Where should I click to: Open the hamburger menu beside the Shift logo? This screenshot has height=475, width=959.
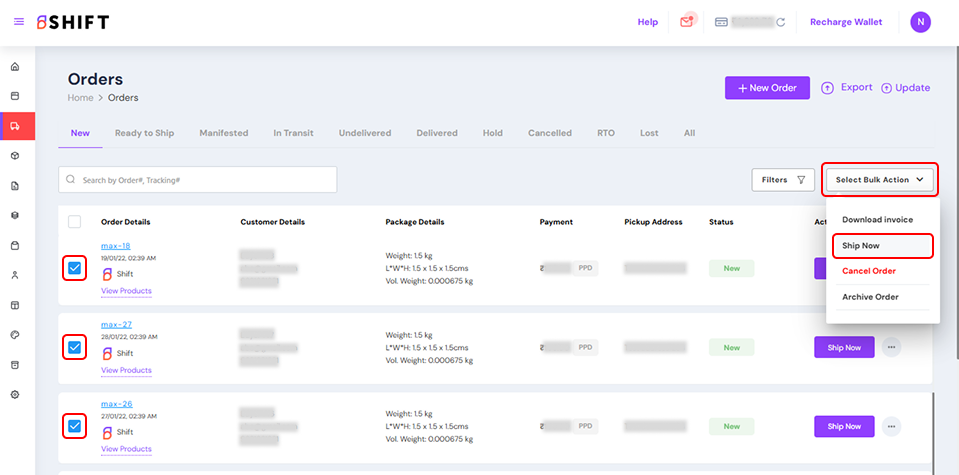pyautogui.click(x=18, y=22)
